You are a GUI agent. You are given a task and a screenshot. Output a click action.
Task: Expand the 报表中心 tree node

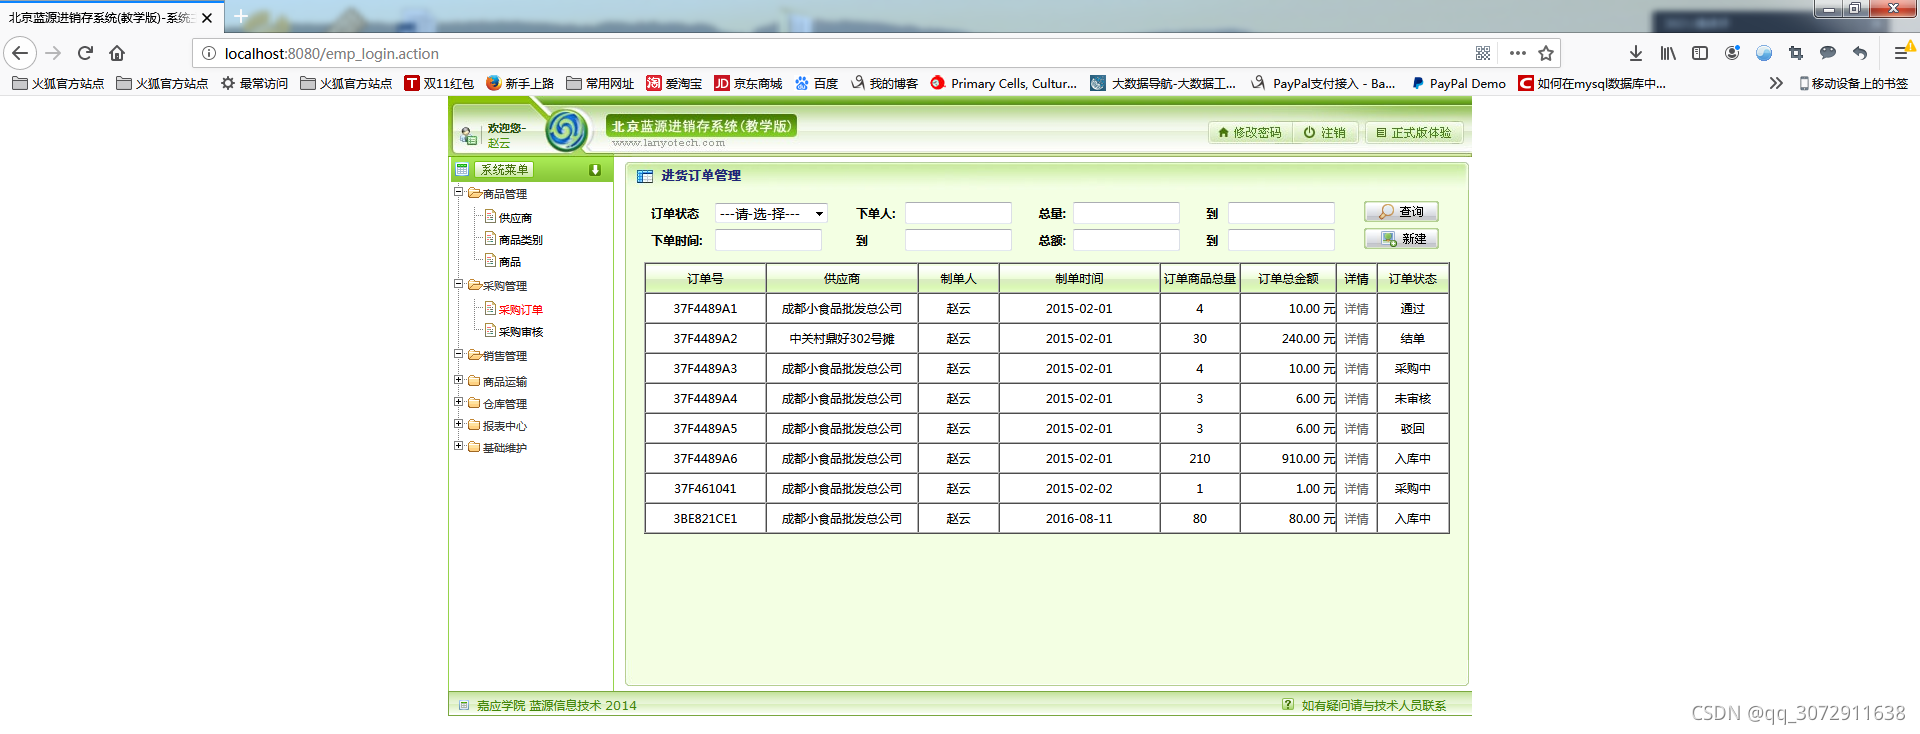tap(459, 424)
